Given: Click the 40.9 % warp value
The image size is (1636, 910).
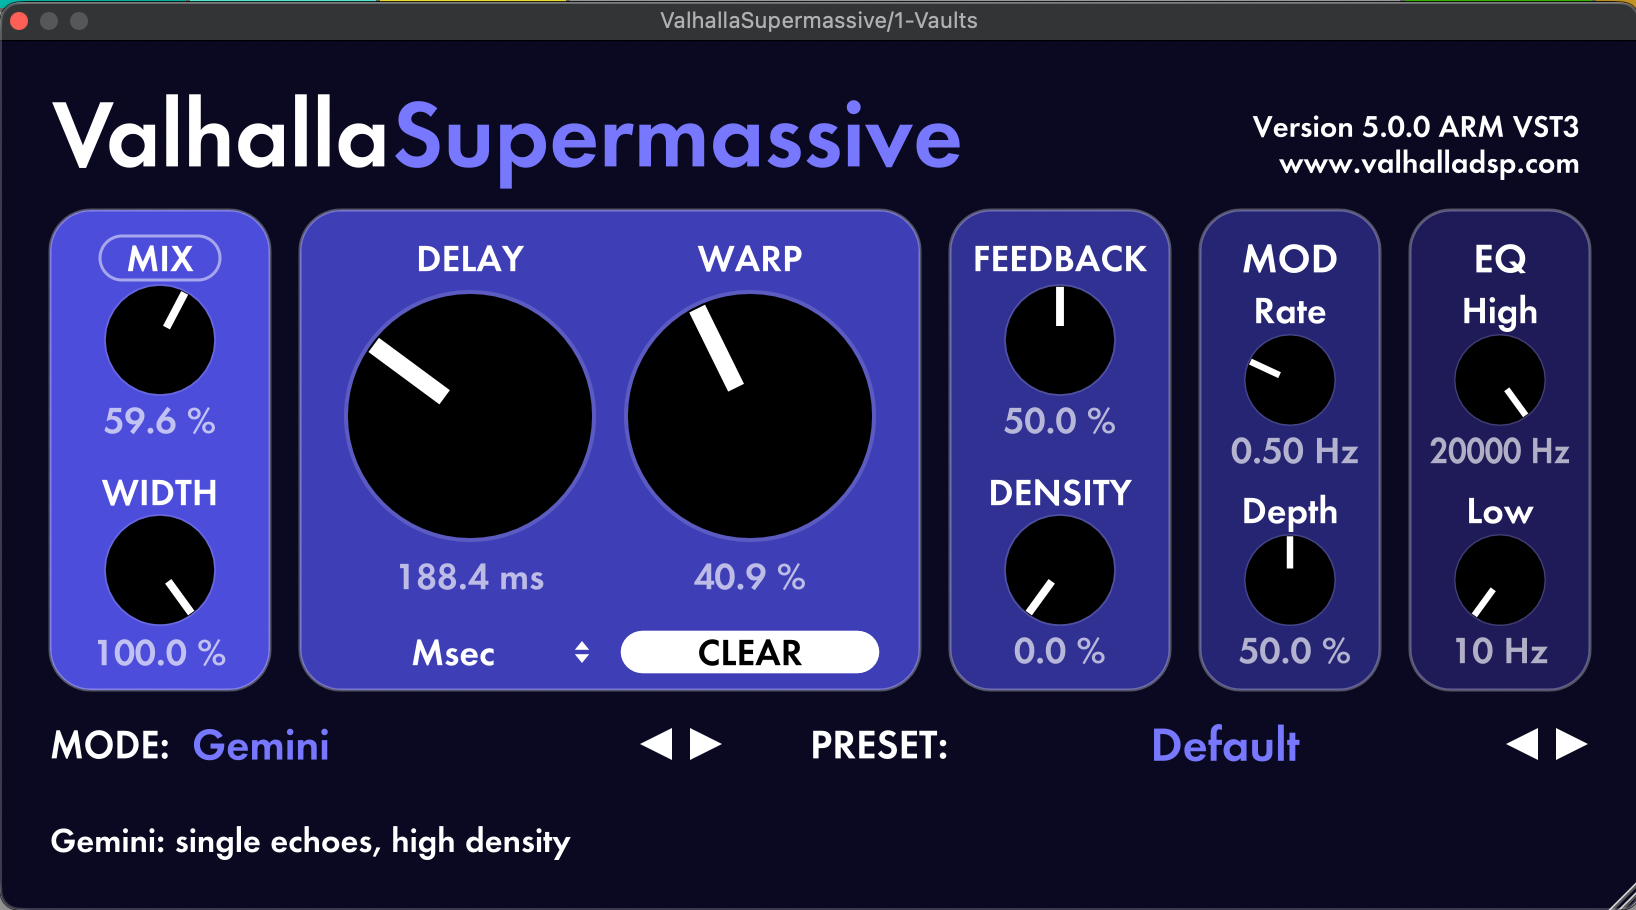Looking at the screenshot, I should [750, 577].
